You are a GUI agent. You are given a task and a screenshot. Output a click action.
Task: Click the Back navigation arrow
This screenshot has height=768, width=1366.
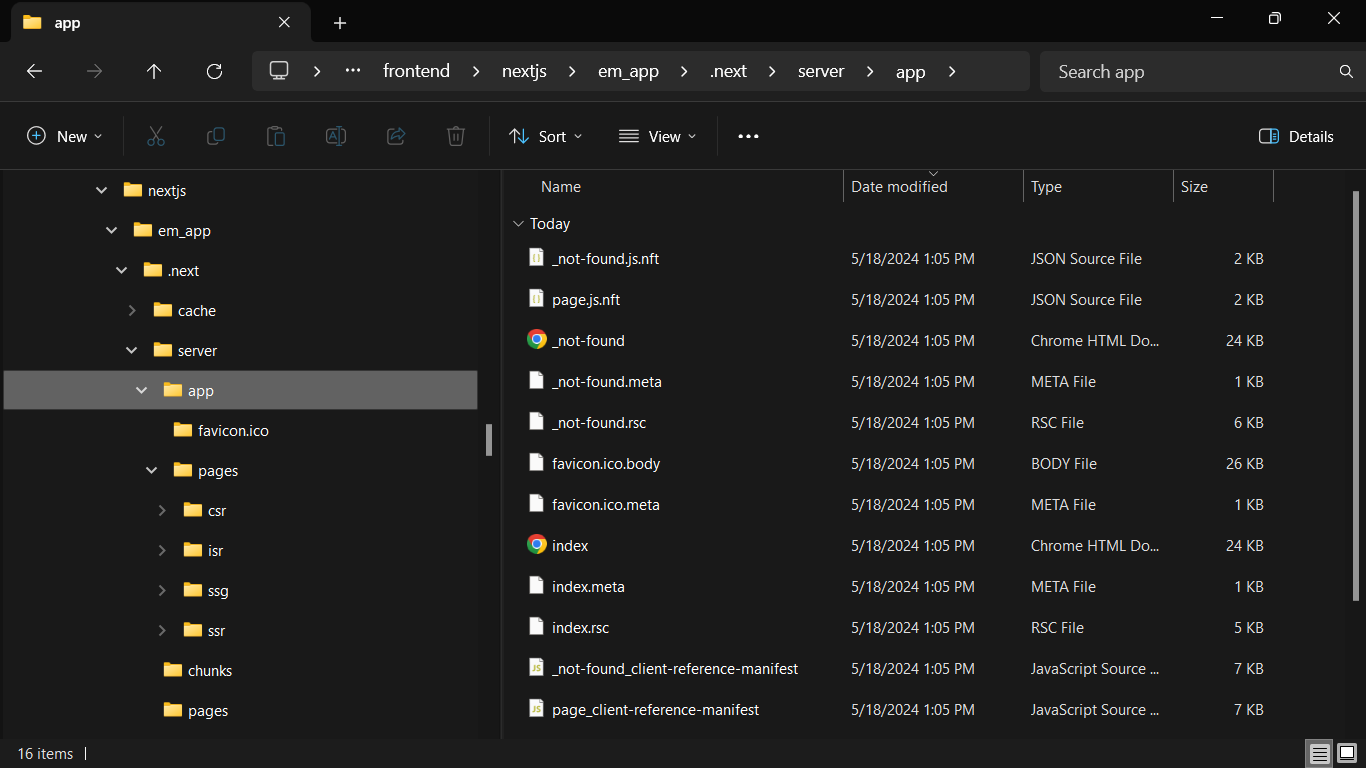tap(34, 71)
